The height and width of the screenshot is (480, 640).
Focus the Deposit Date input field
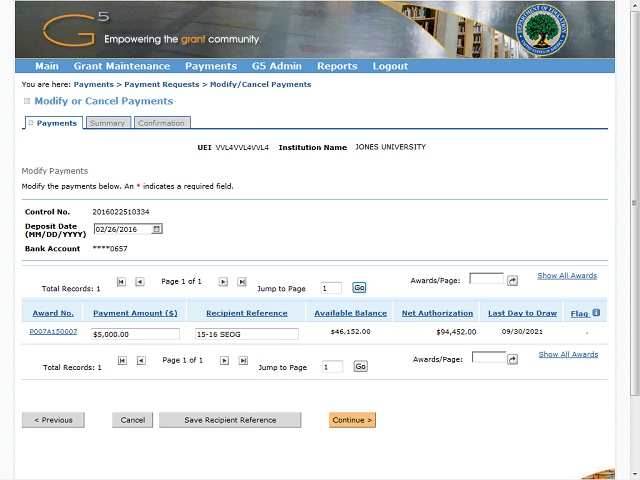pyautogui.click(x=123, y=229)
